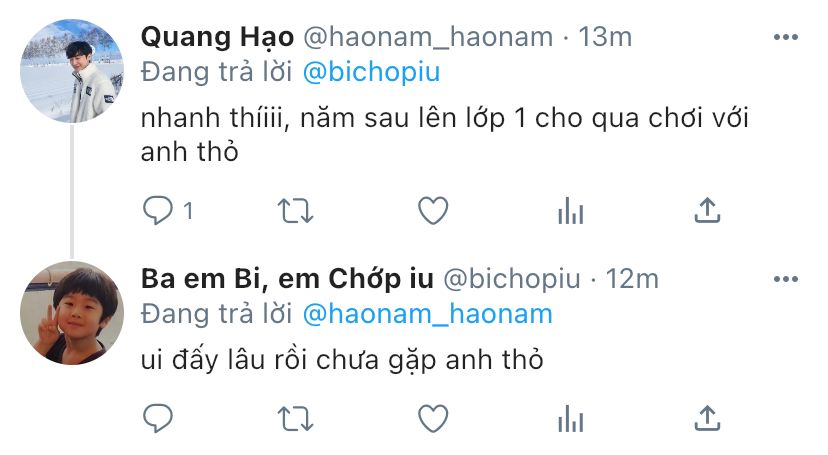This screenshot has width=828, height=455.
Task: View analytics for @bichopiu's tweet
Action: pos(571,419)
